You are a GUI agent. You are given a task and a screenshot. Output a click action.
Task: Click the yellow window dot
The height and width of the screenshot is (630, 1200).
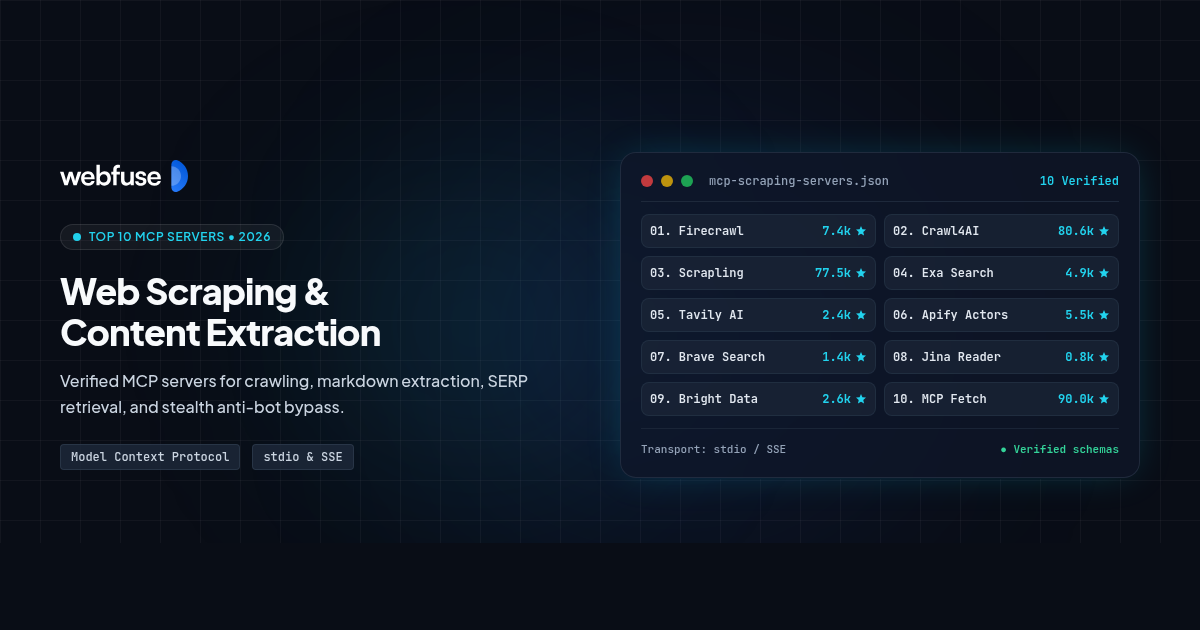(x=667, y=181)
